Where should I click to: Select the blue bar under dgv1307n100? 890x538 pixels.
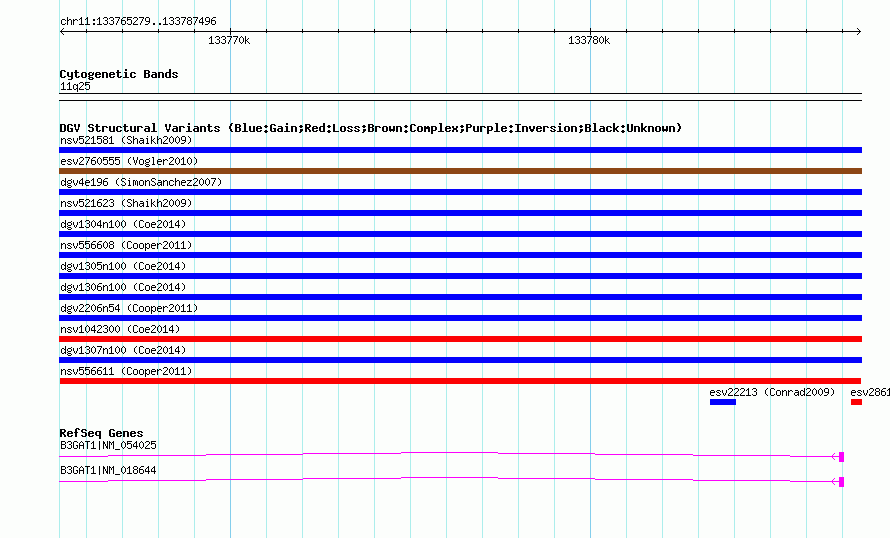460,360
